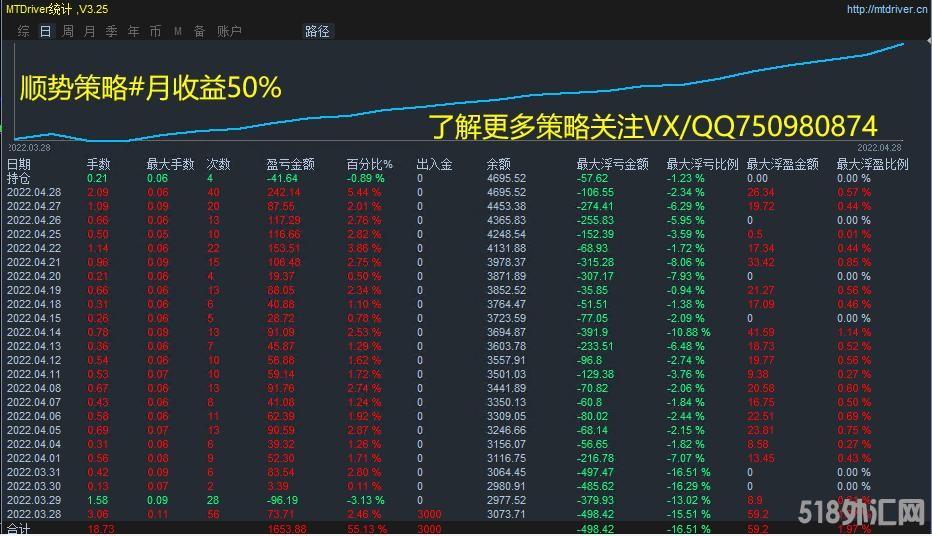Click the 1.14 % floating profit ratio
Image resolution: width=932 pixels, height=536 pixels.
point(854,332)
